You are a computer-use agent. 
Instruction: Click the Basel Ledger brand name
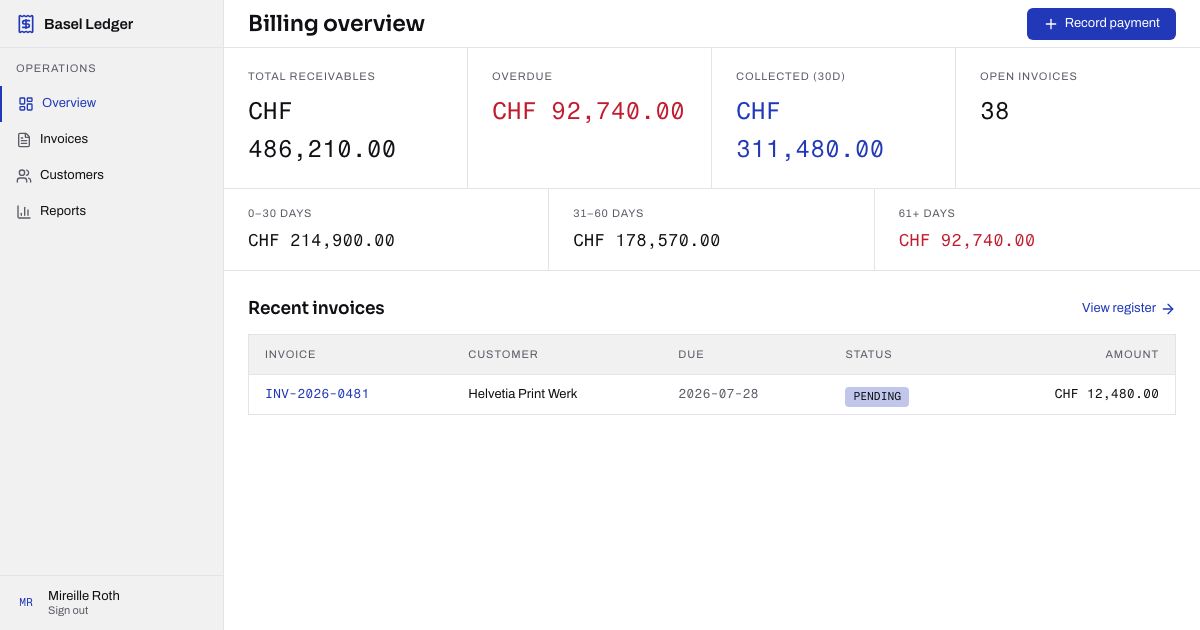tap(88, 24)
